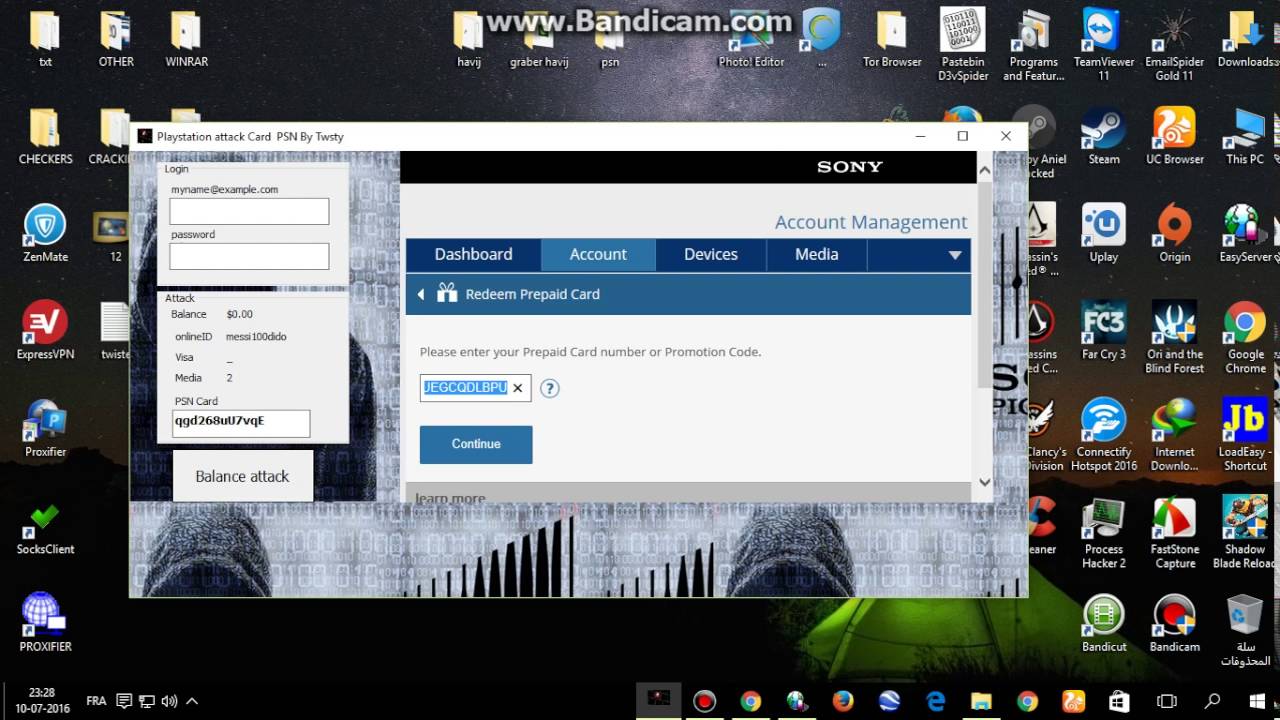Open the WINRAR folder on desktop
This screenshot has width=1280, height=720.
click(186, 40)
